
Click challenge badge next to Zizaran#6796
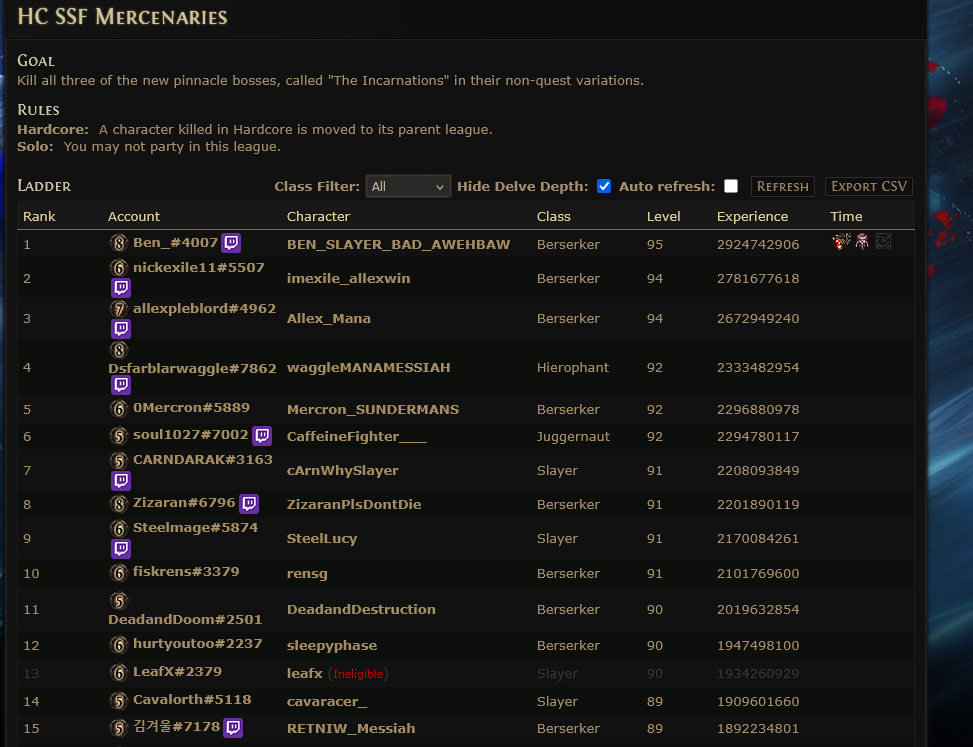tap(119, 503)
